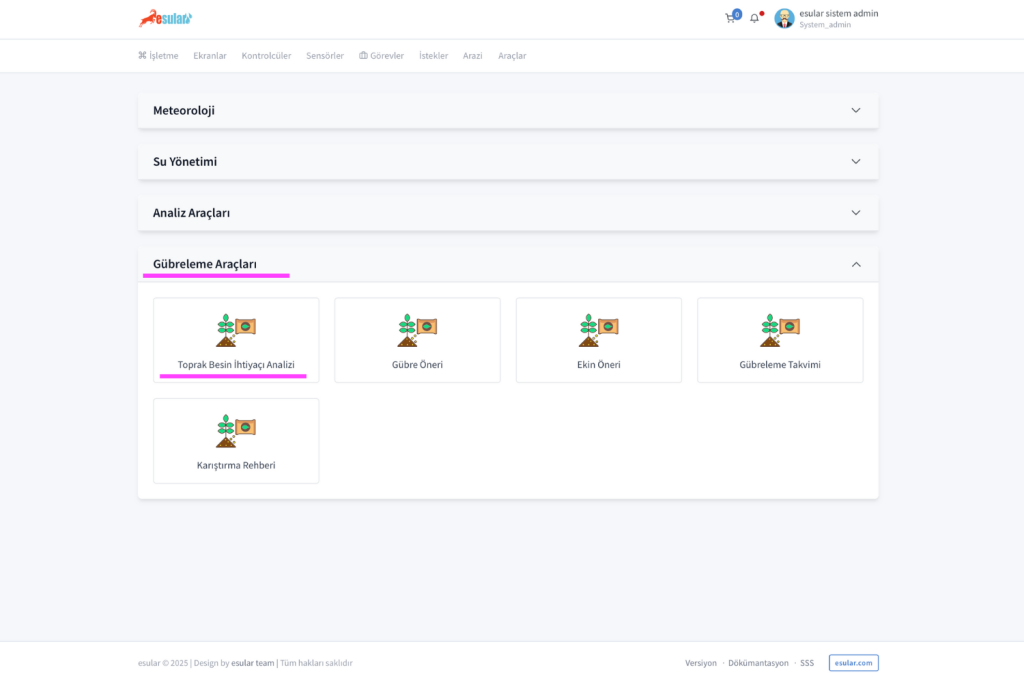Expand the Analiz Araçları section

point(855,213)
